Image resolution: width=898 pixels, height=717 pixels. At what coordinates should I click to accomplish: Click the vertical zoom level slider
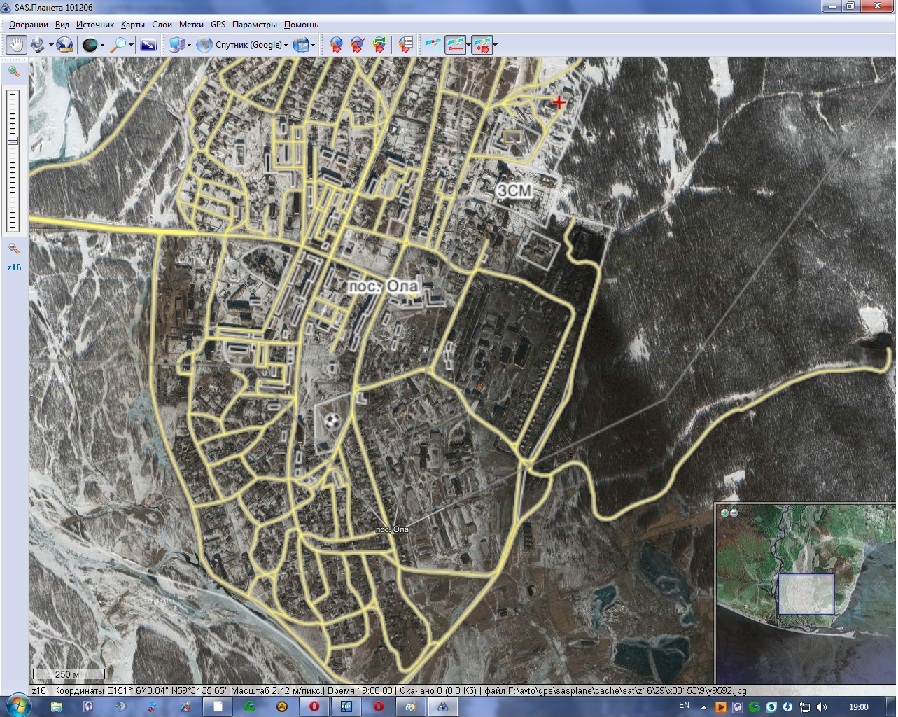coord(13,160)
